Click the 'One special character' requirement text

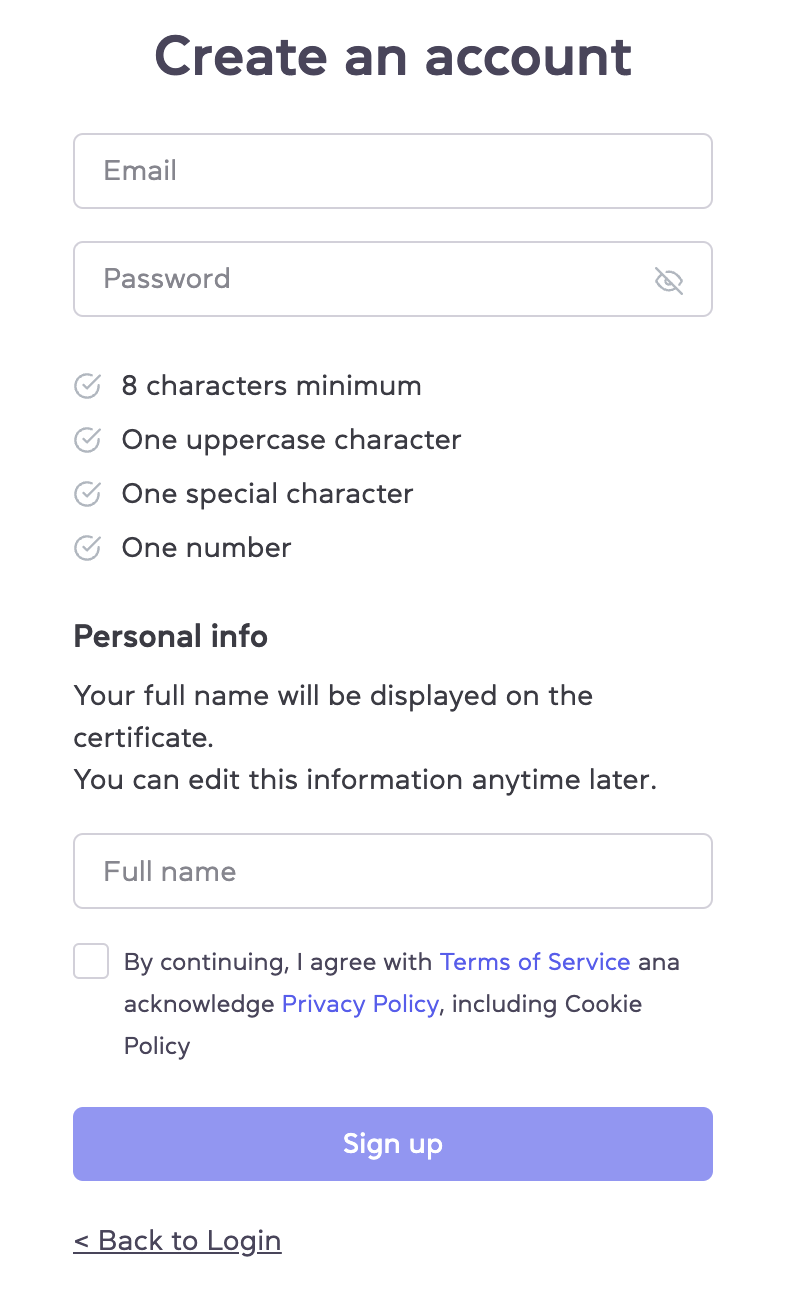[x=267, y=494]
